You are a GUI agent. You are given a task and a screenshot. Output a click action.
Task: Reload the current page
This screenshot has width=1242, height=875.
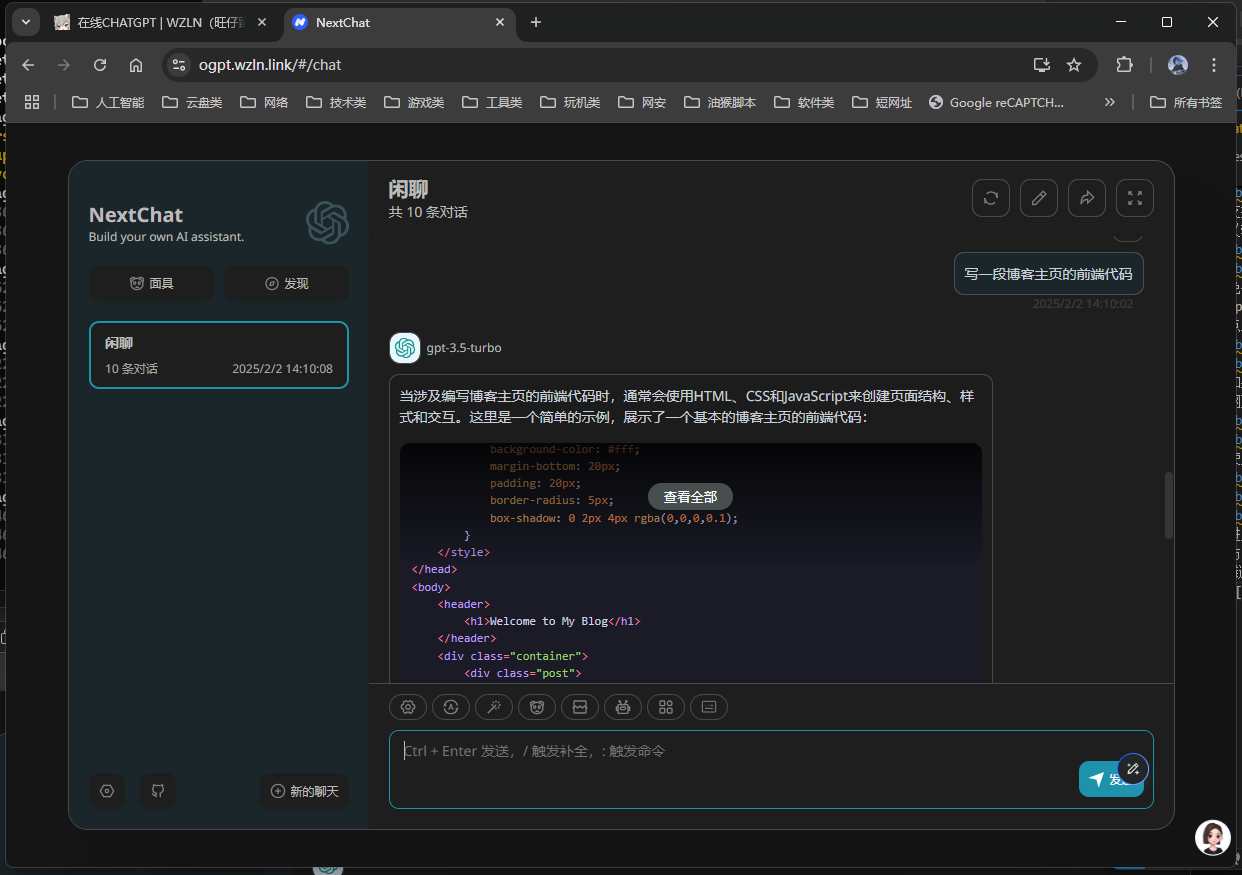(x=100, y=65)
